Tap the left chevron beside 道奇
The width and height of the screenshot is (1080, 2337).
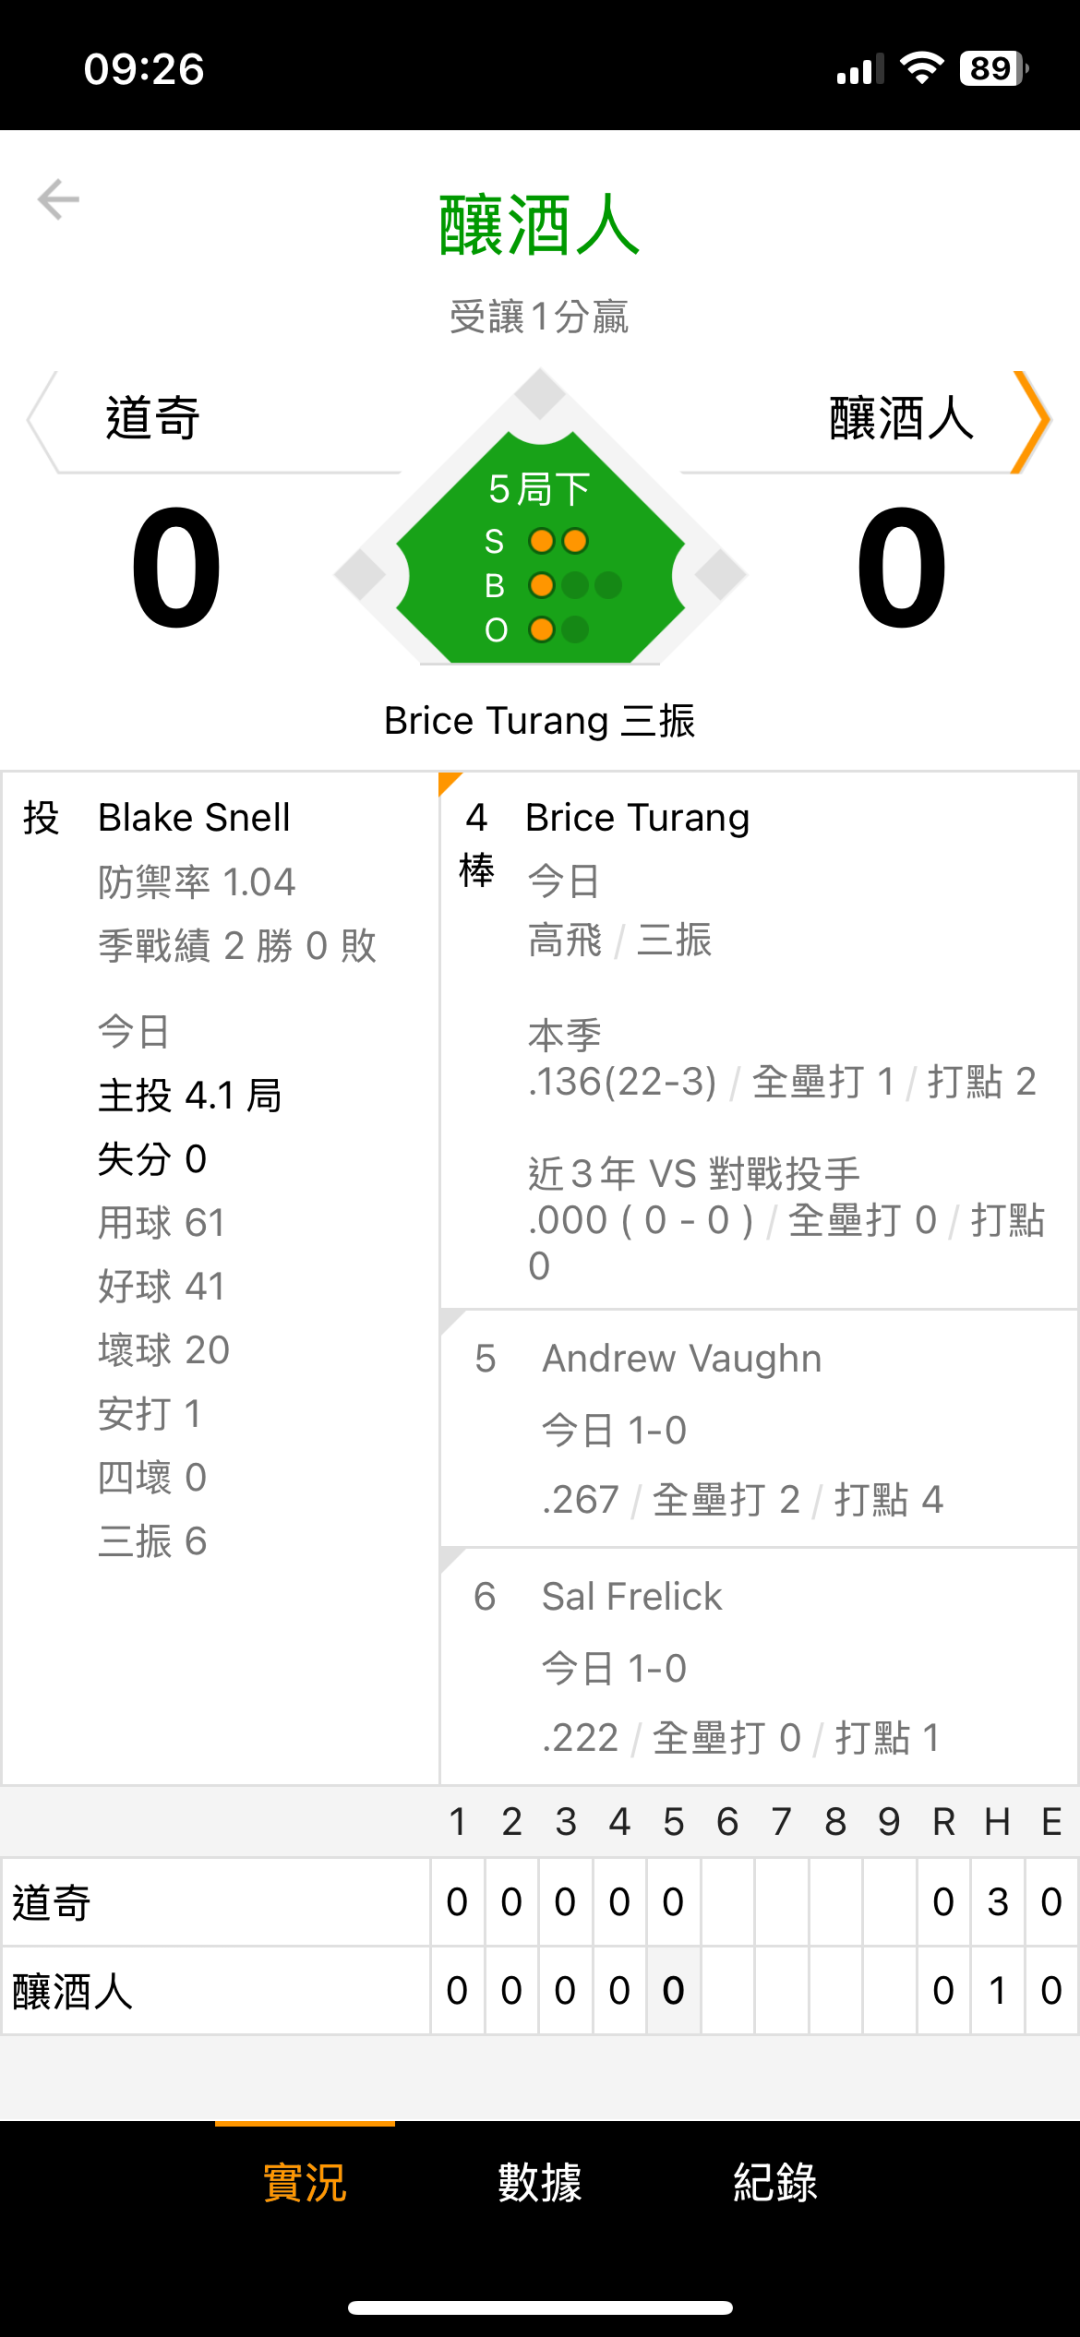click(42, 421)
